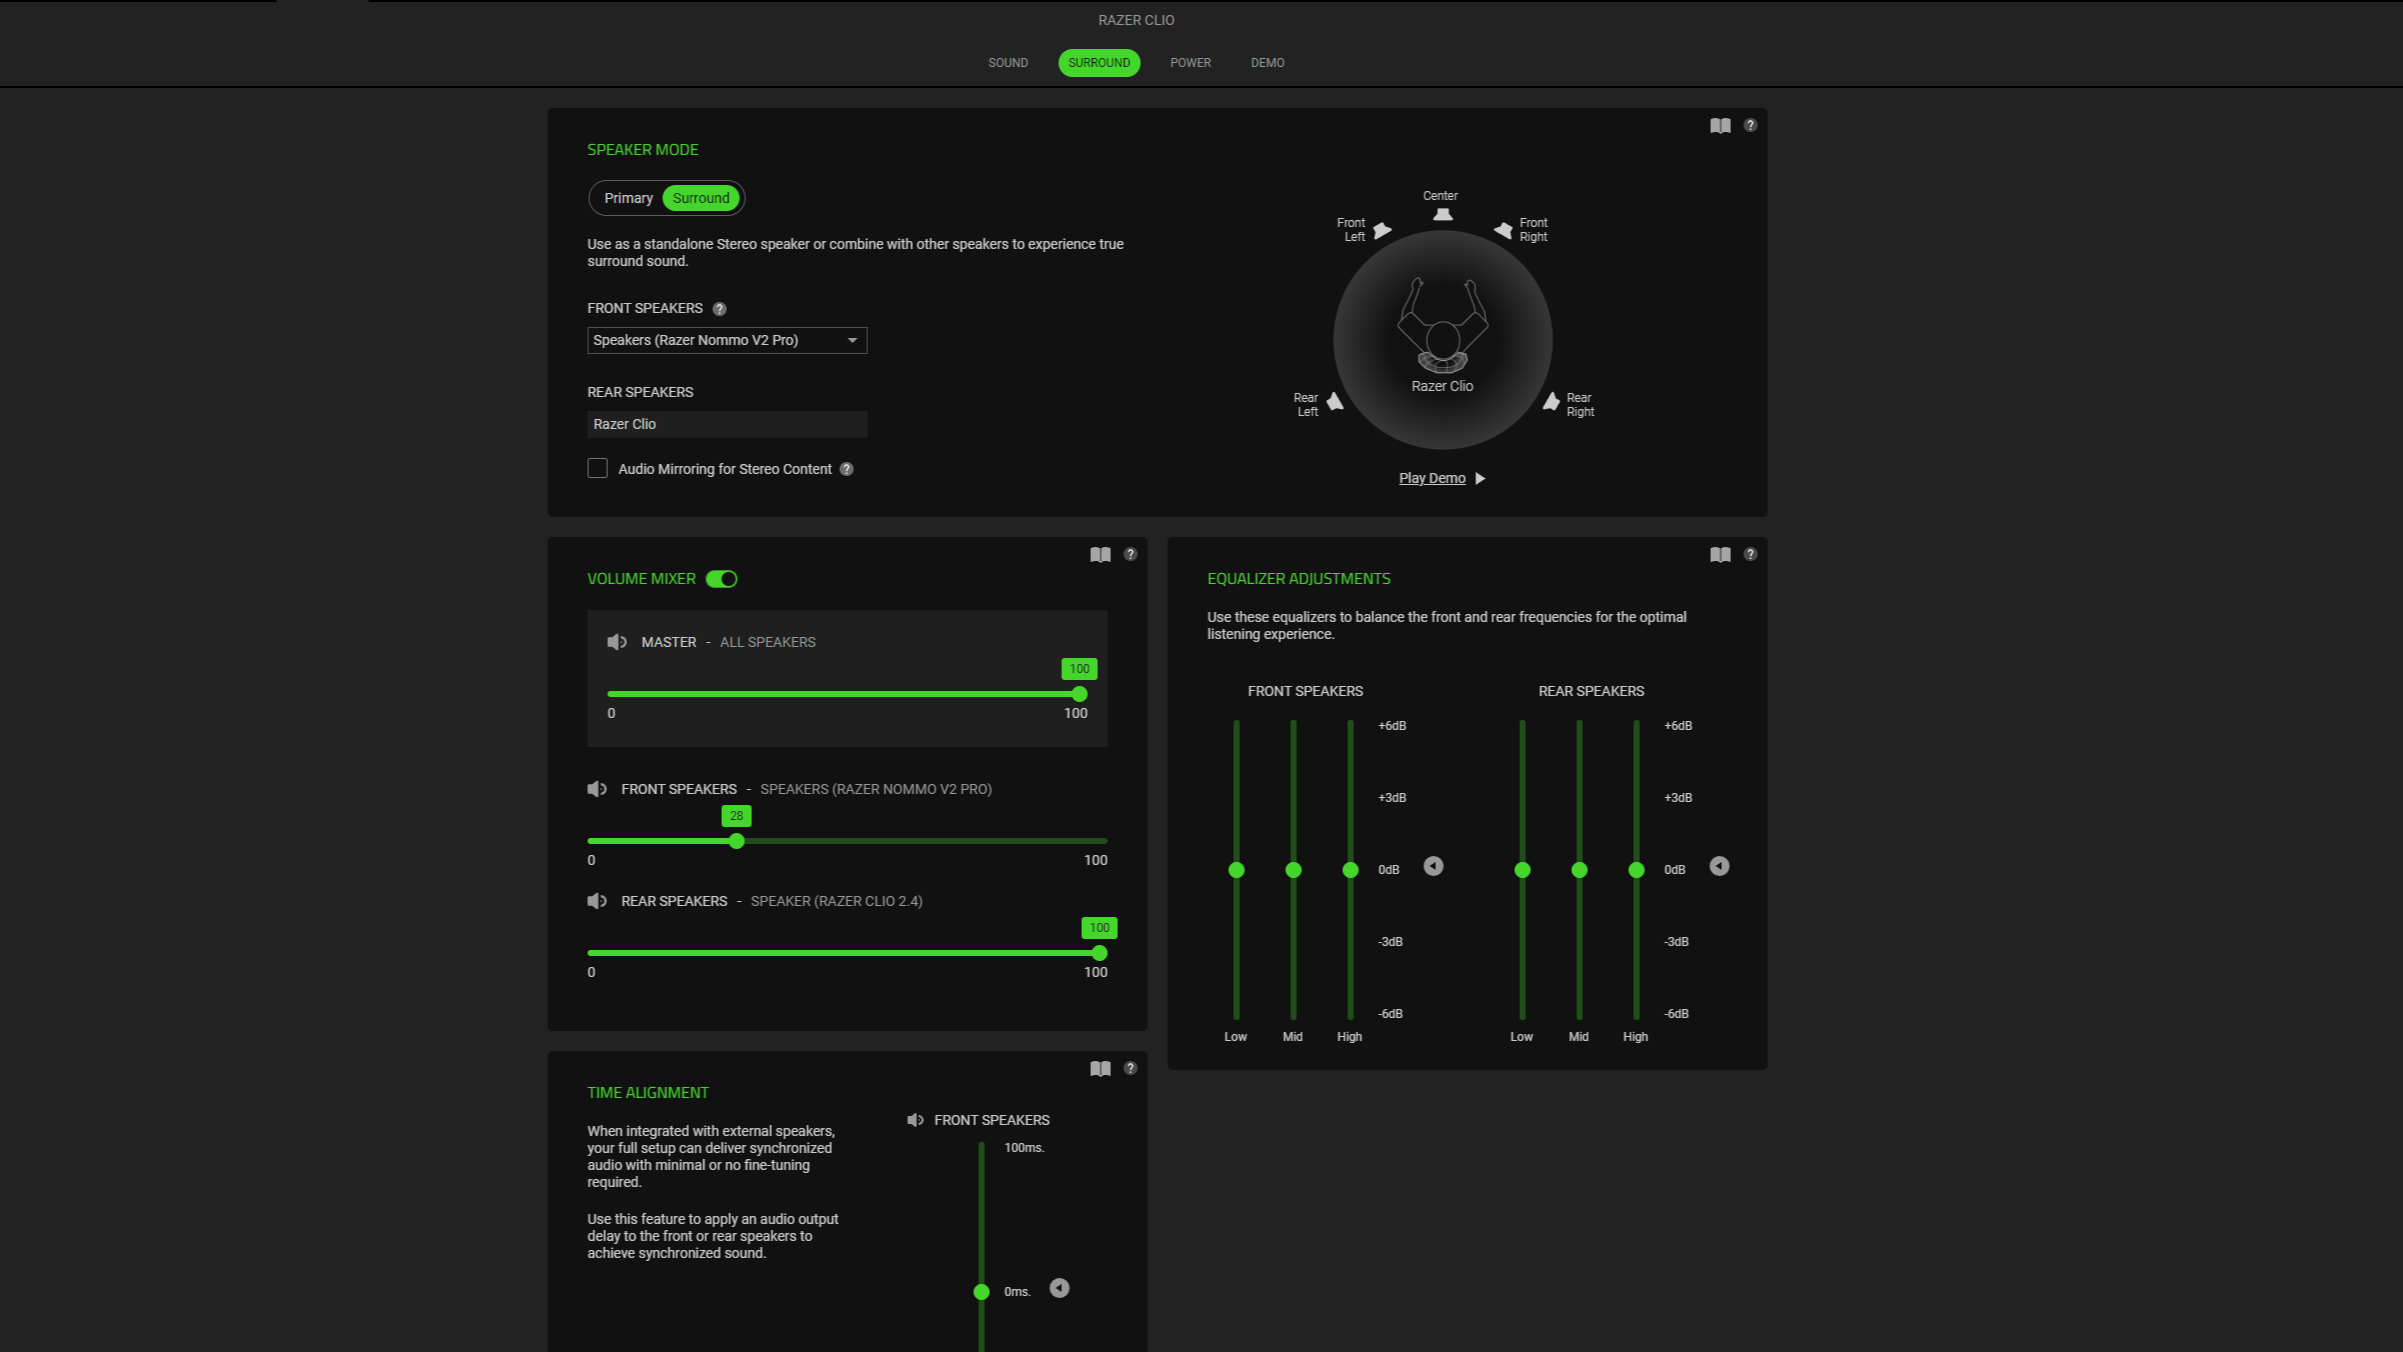
Task: Select the Primary speaker mode option
Action: pyautogui.click(x=628, y=198)
